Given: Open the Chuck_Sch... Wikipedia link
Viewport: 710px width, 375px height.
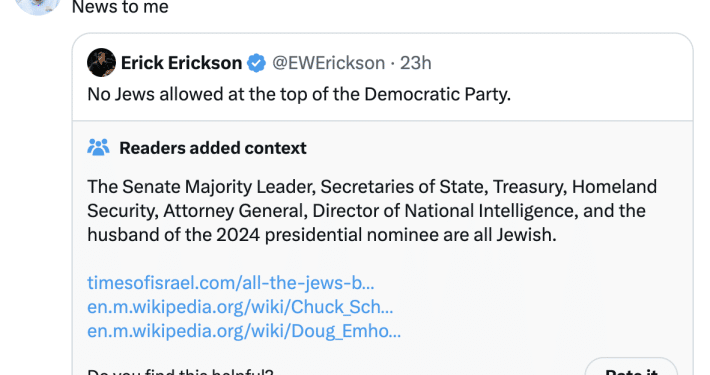Looking at the screenshot, I should [x=240, y=307].
